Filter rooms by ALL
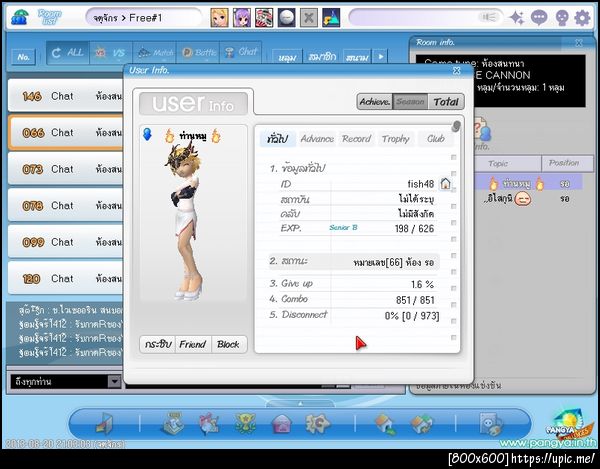The height and width of the screenshot is (469, 600). click(x=67, y=53)
